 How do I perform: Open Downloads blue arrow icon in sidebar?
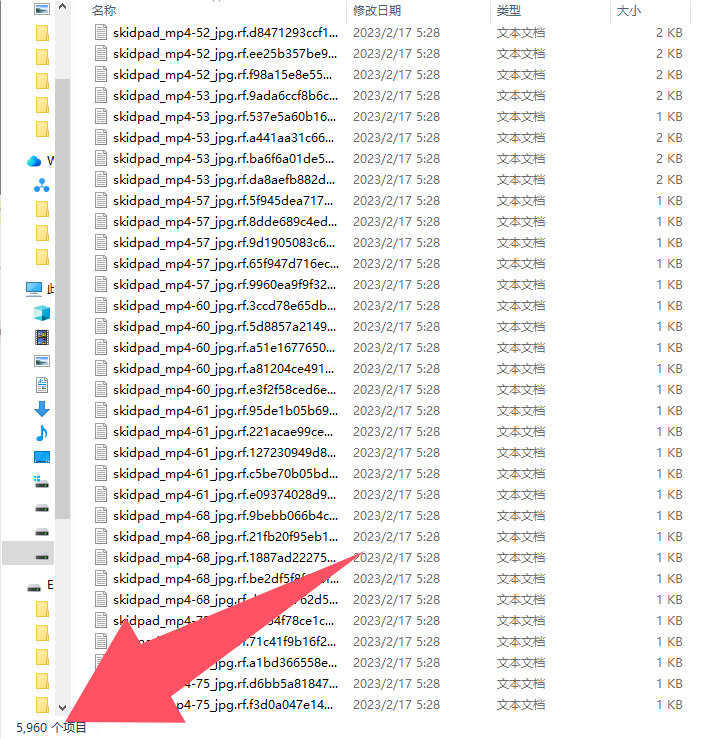point(42,409)
